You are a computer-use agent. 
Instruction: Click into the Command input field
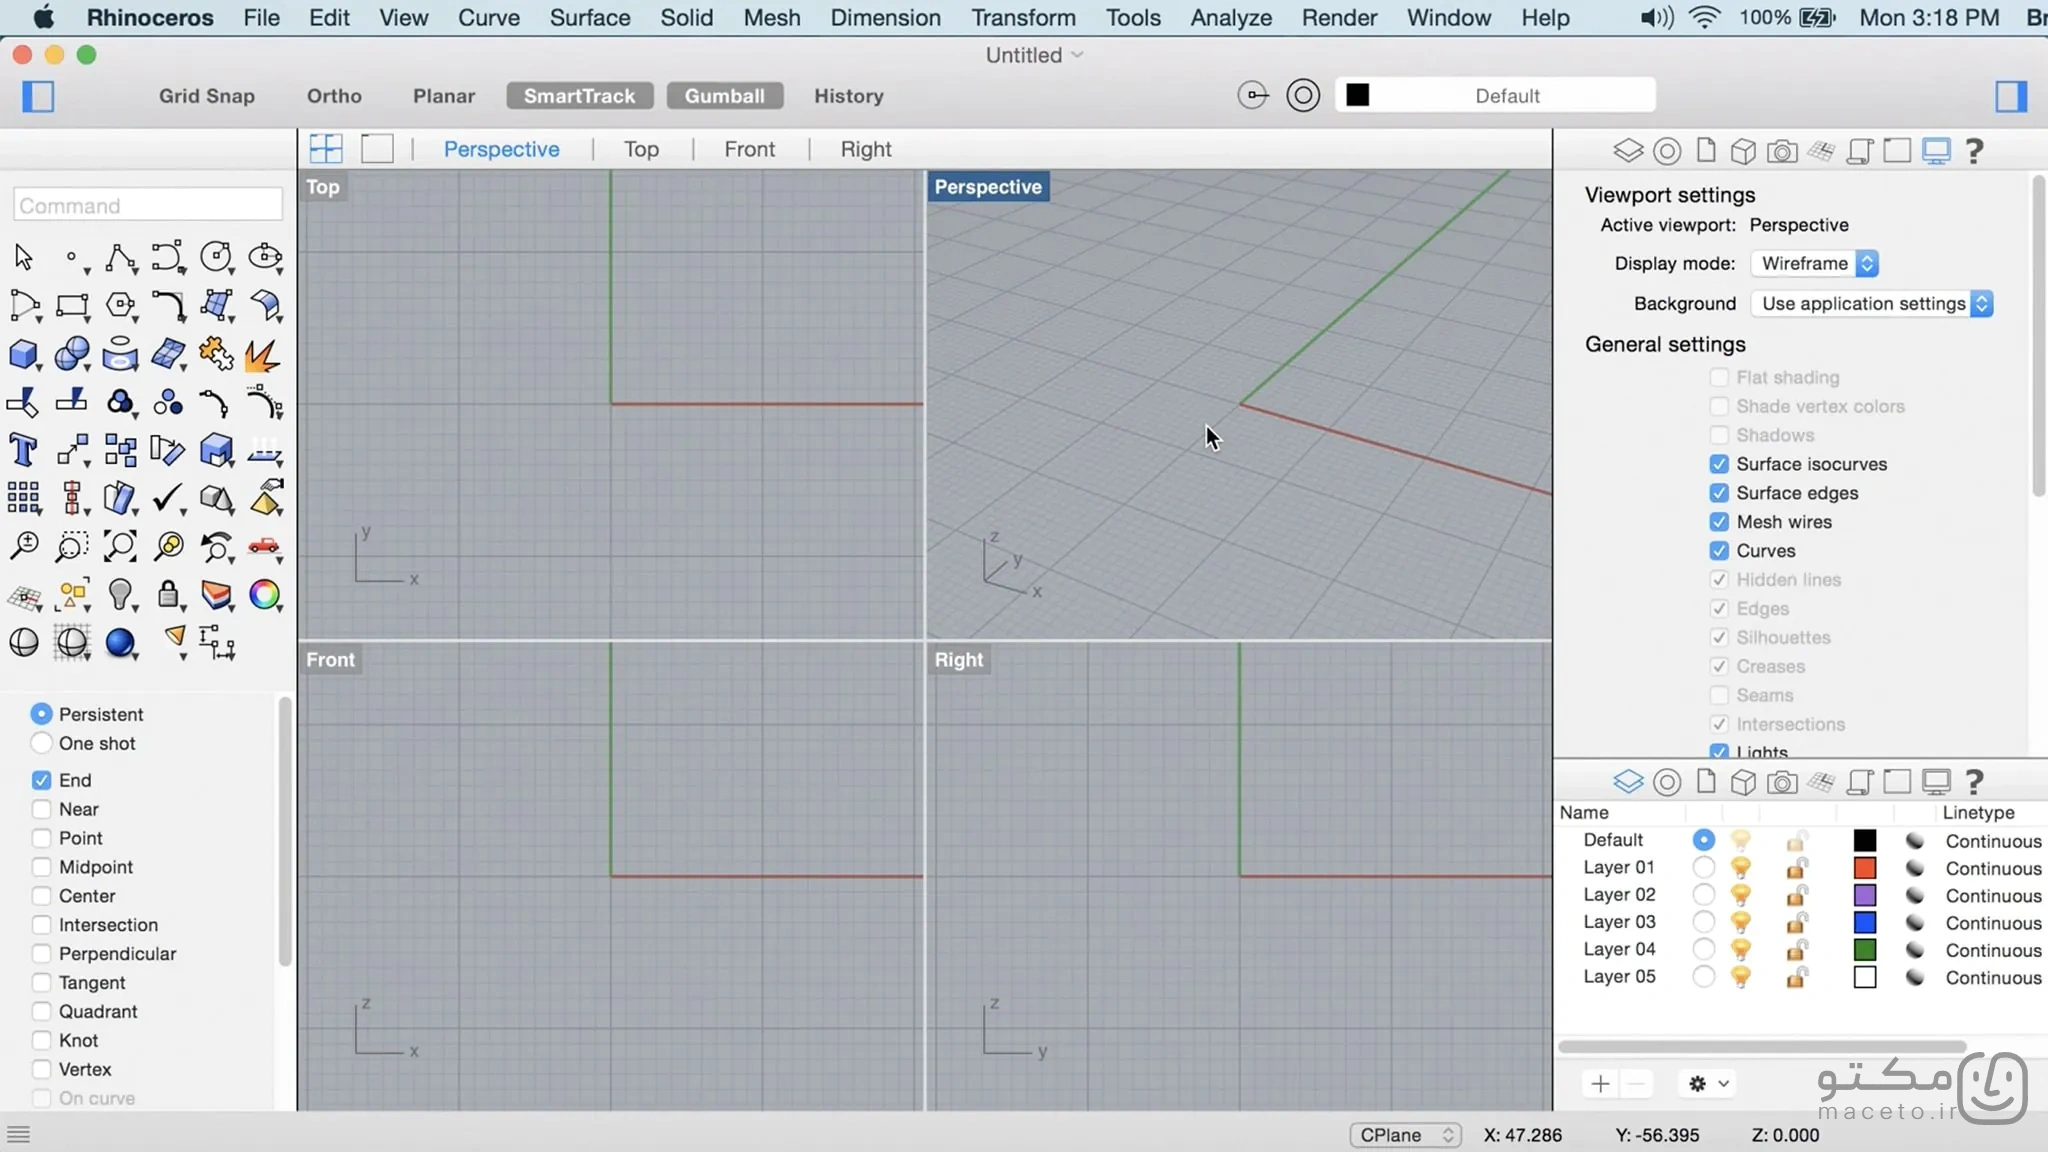point(148,205)
